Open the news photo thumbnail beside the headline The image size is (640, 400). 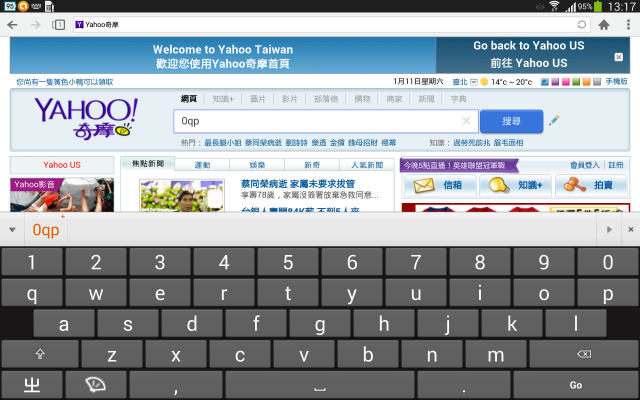(182, 196)
